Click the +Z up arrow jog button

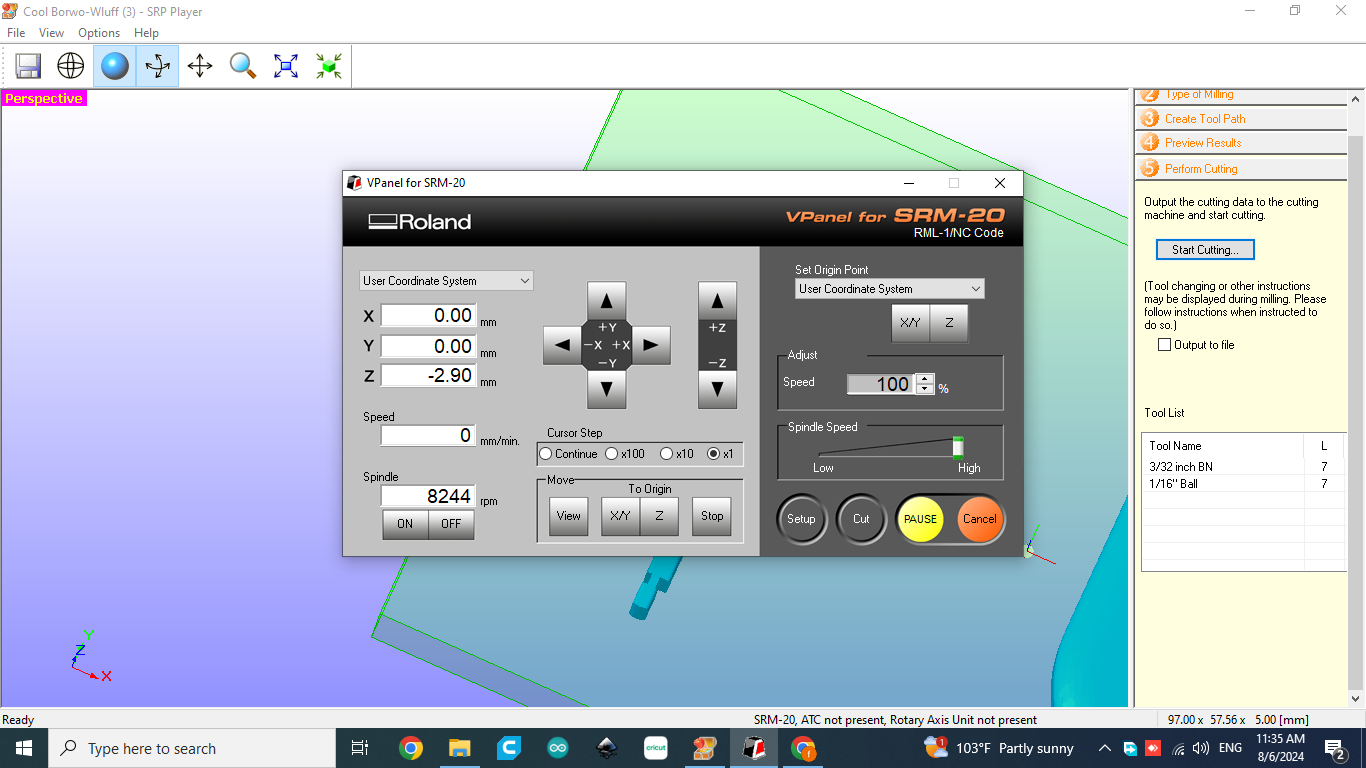(717, 300)
